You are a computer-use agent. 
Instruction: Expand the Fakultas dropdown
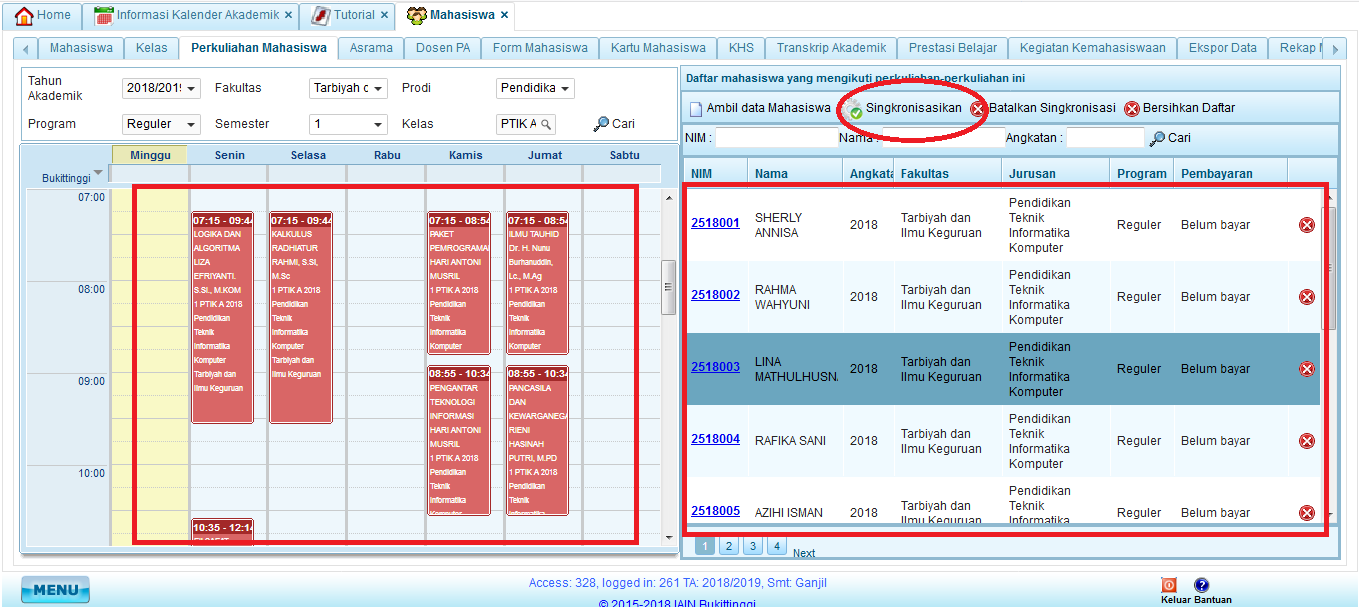379,89
